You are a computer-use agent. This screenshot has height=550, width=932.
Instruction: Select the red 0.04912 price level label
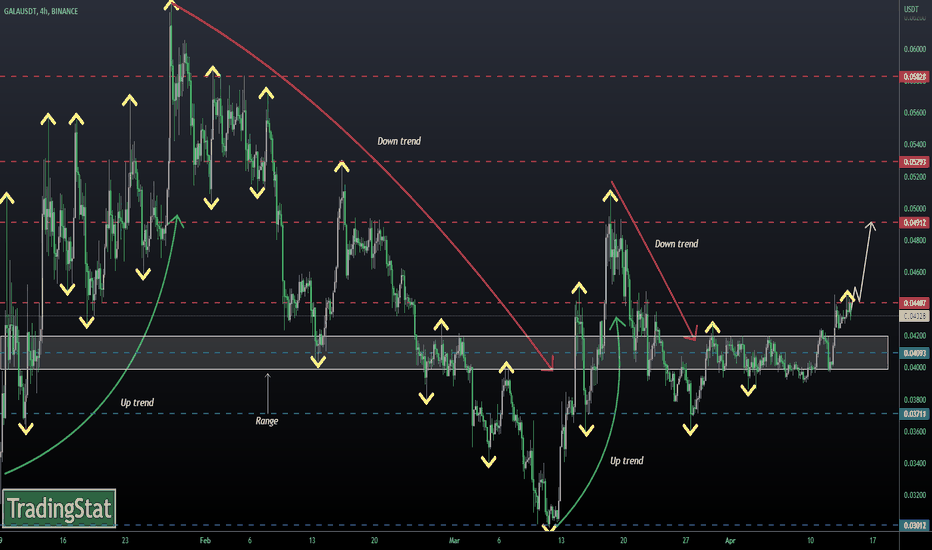click(x=915, y=222)
